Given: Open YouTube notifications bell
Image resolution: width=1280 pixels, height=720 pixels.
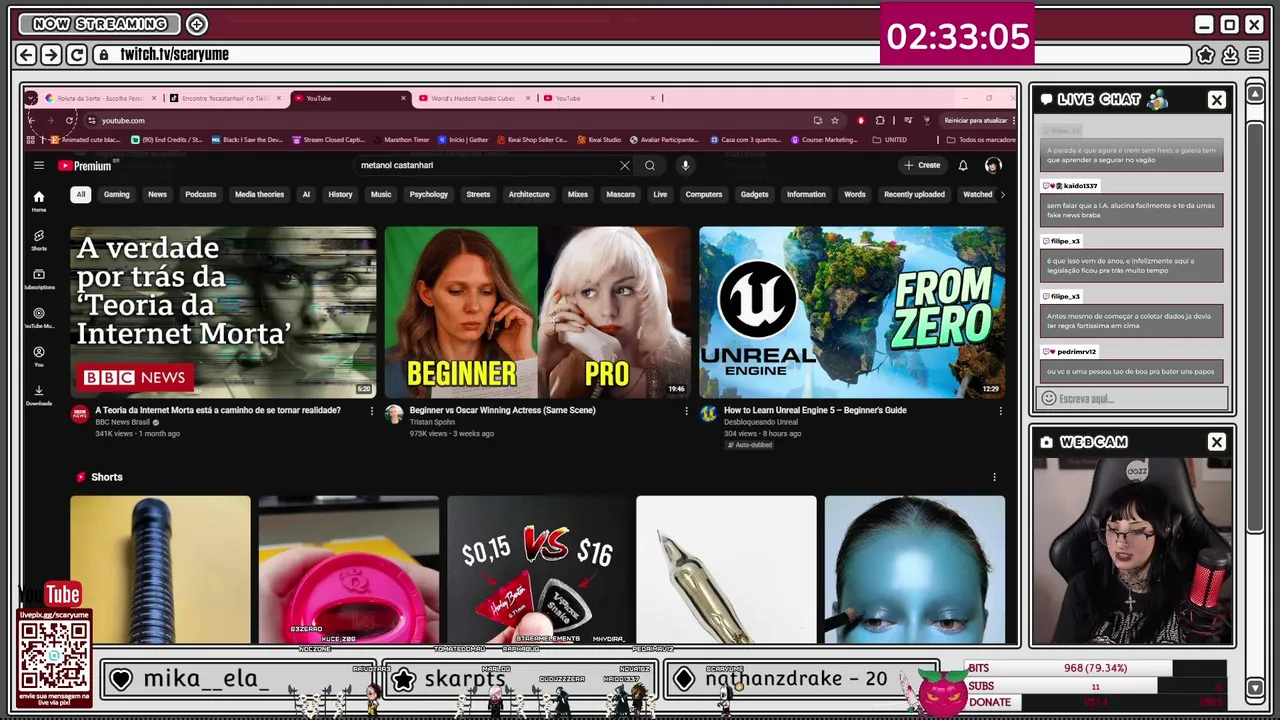Looking at the screenshot, I should pyautogui.click(x=963, y=166).
